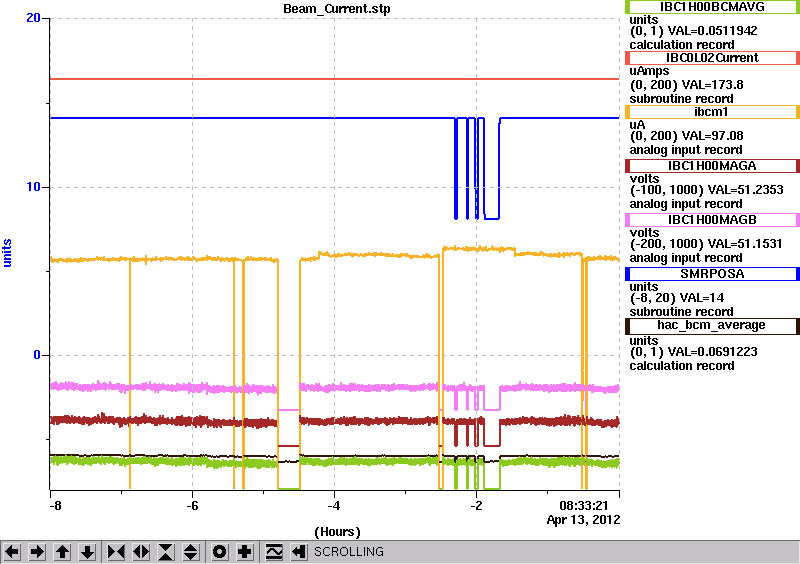The height and width of the screenshot is (564, 800).
Task: Select the ibcm1 legend curve
Action: click(x=712, y=112)
